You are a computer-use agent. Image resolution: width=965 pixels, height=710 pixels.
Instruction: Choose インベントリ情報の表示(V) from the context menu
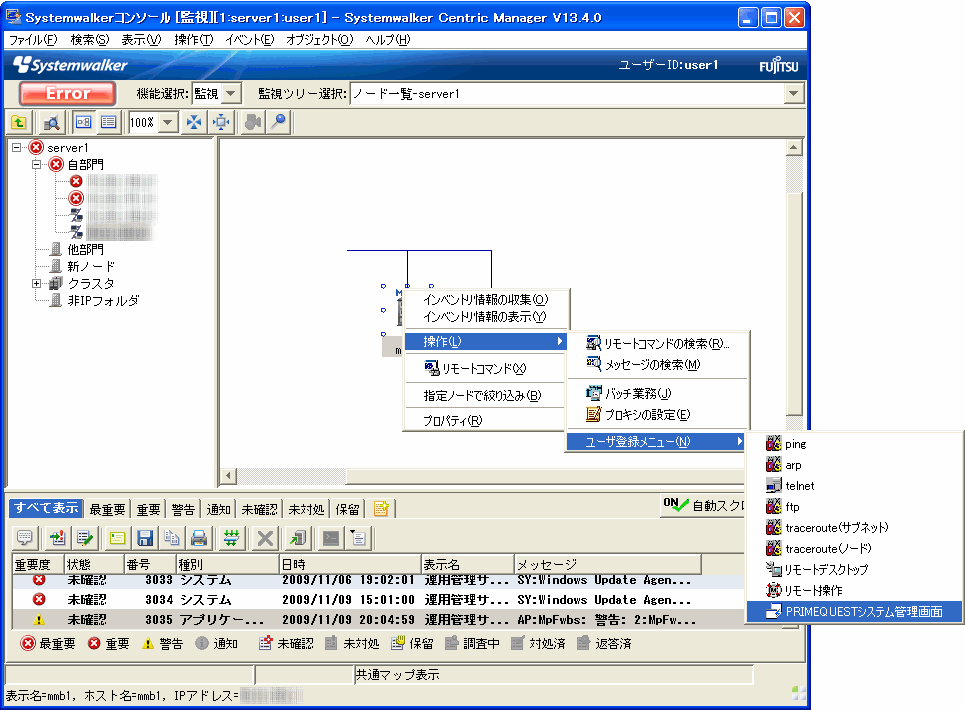486,317
